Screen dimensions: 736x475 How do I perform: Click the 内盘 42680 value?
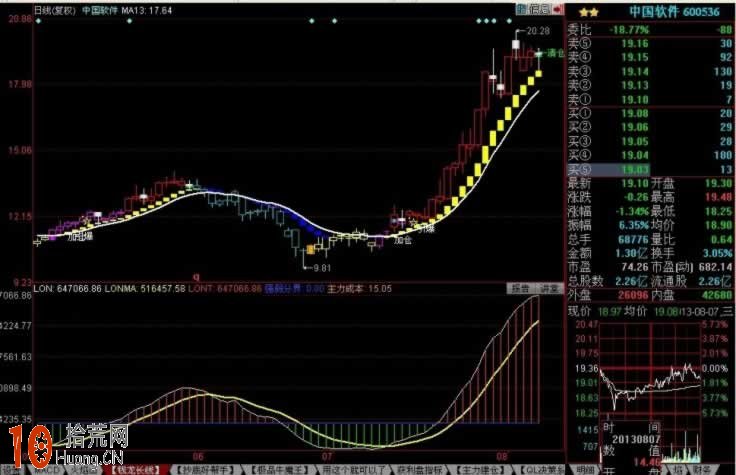point(717,295)
